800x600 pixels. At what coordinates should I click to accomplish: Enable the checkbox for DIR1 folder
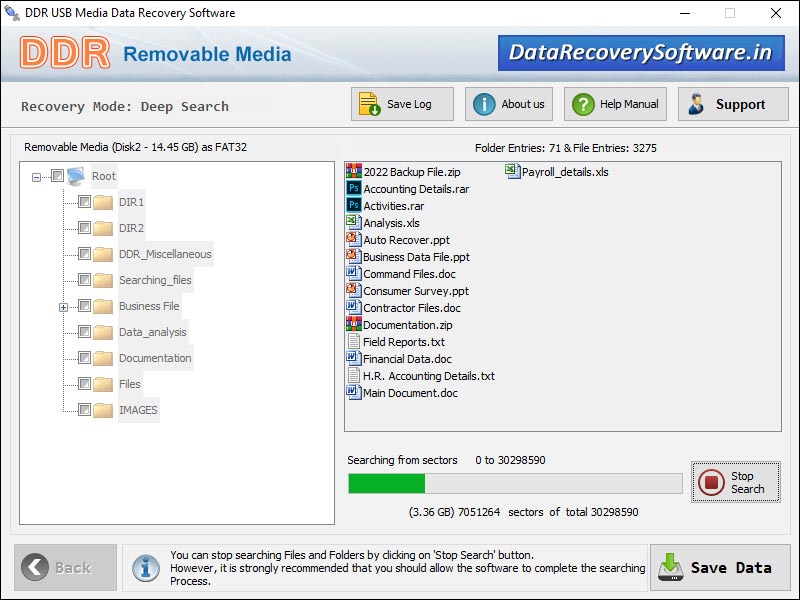pos(84,201)
